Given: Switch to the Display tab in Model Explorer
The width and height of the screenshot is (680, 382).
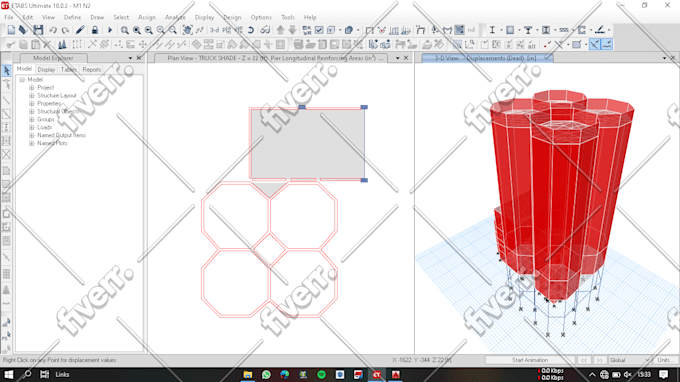Looking at the screenshot, I should (46, 69).
